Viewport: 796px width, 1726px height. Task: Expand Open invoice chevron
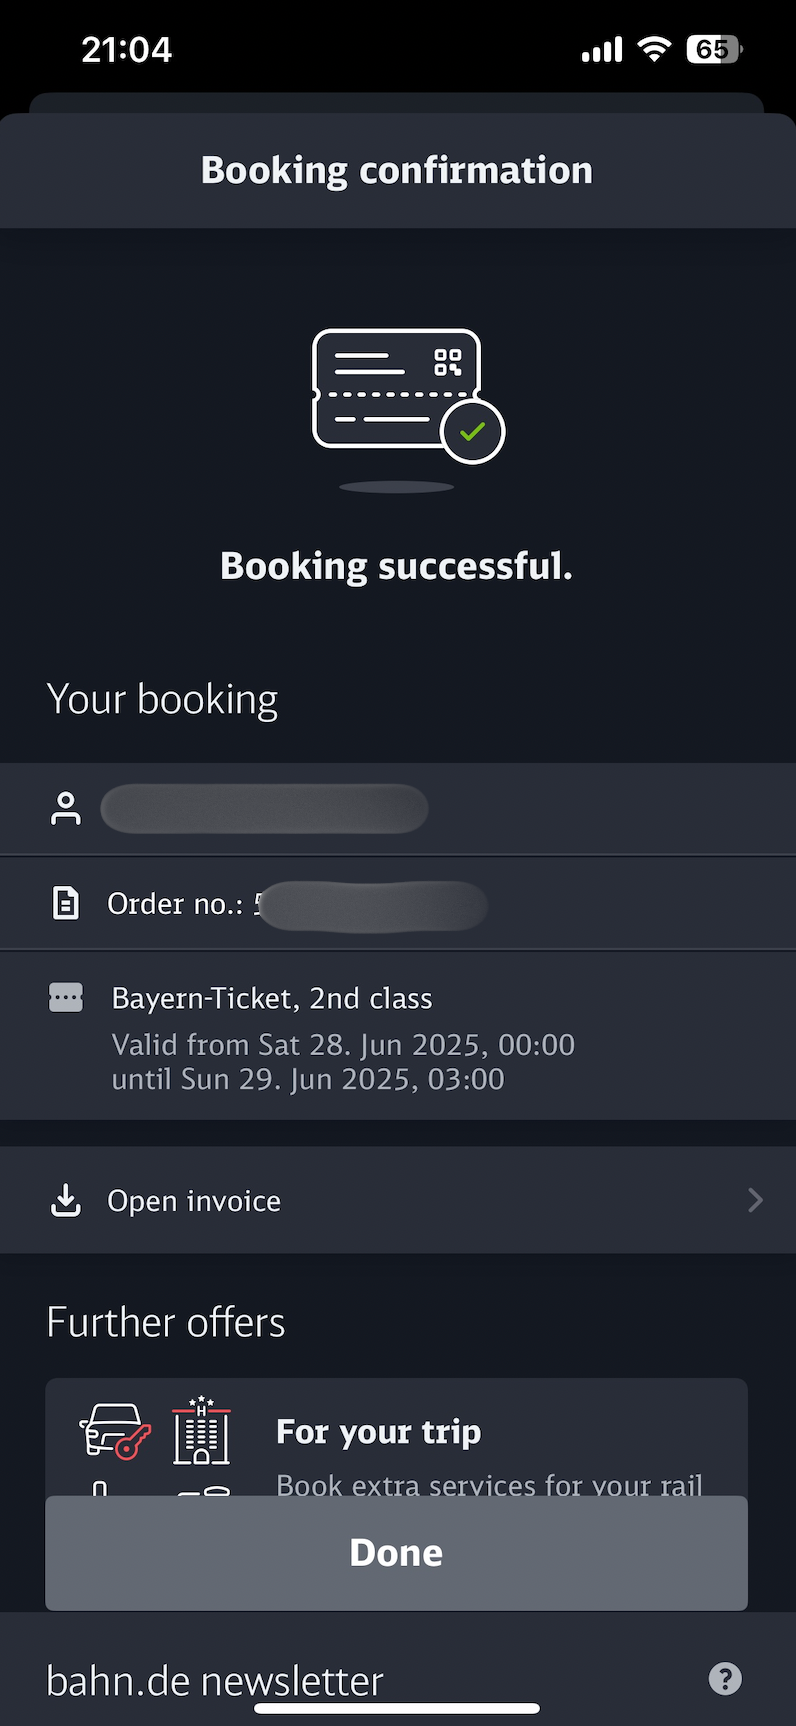[755, 1200]
